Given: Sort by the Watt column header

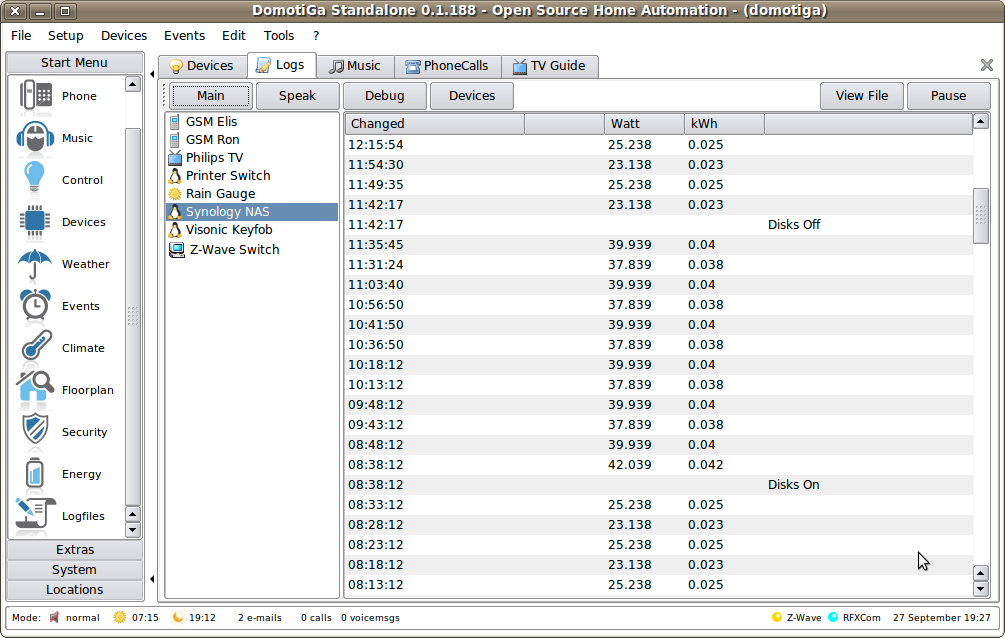Looking at the screenshot, I should (644, 124).
